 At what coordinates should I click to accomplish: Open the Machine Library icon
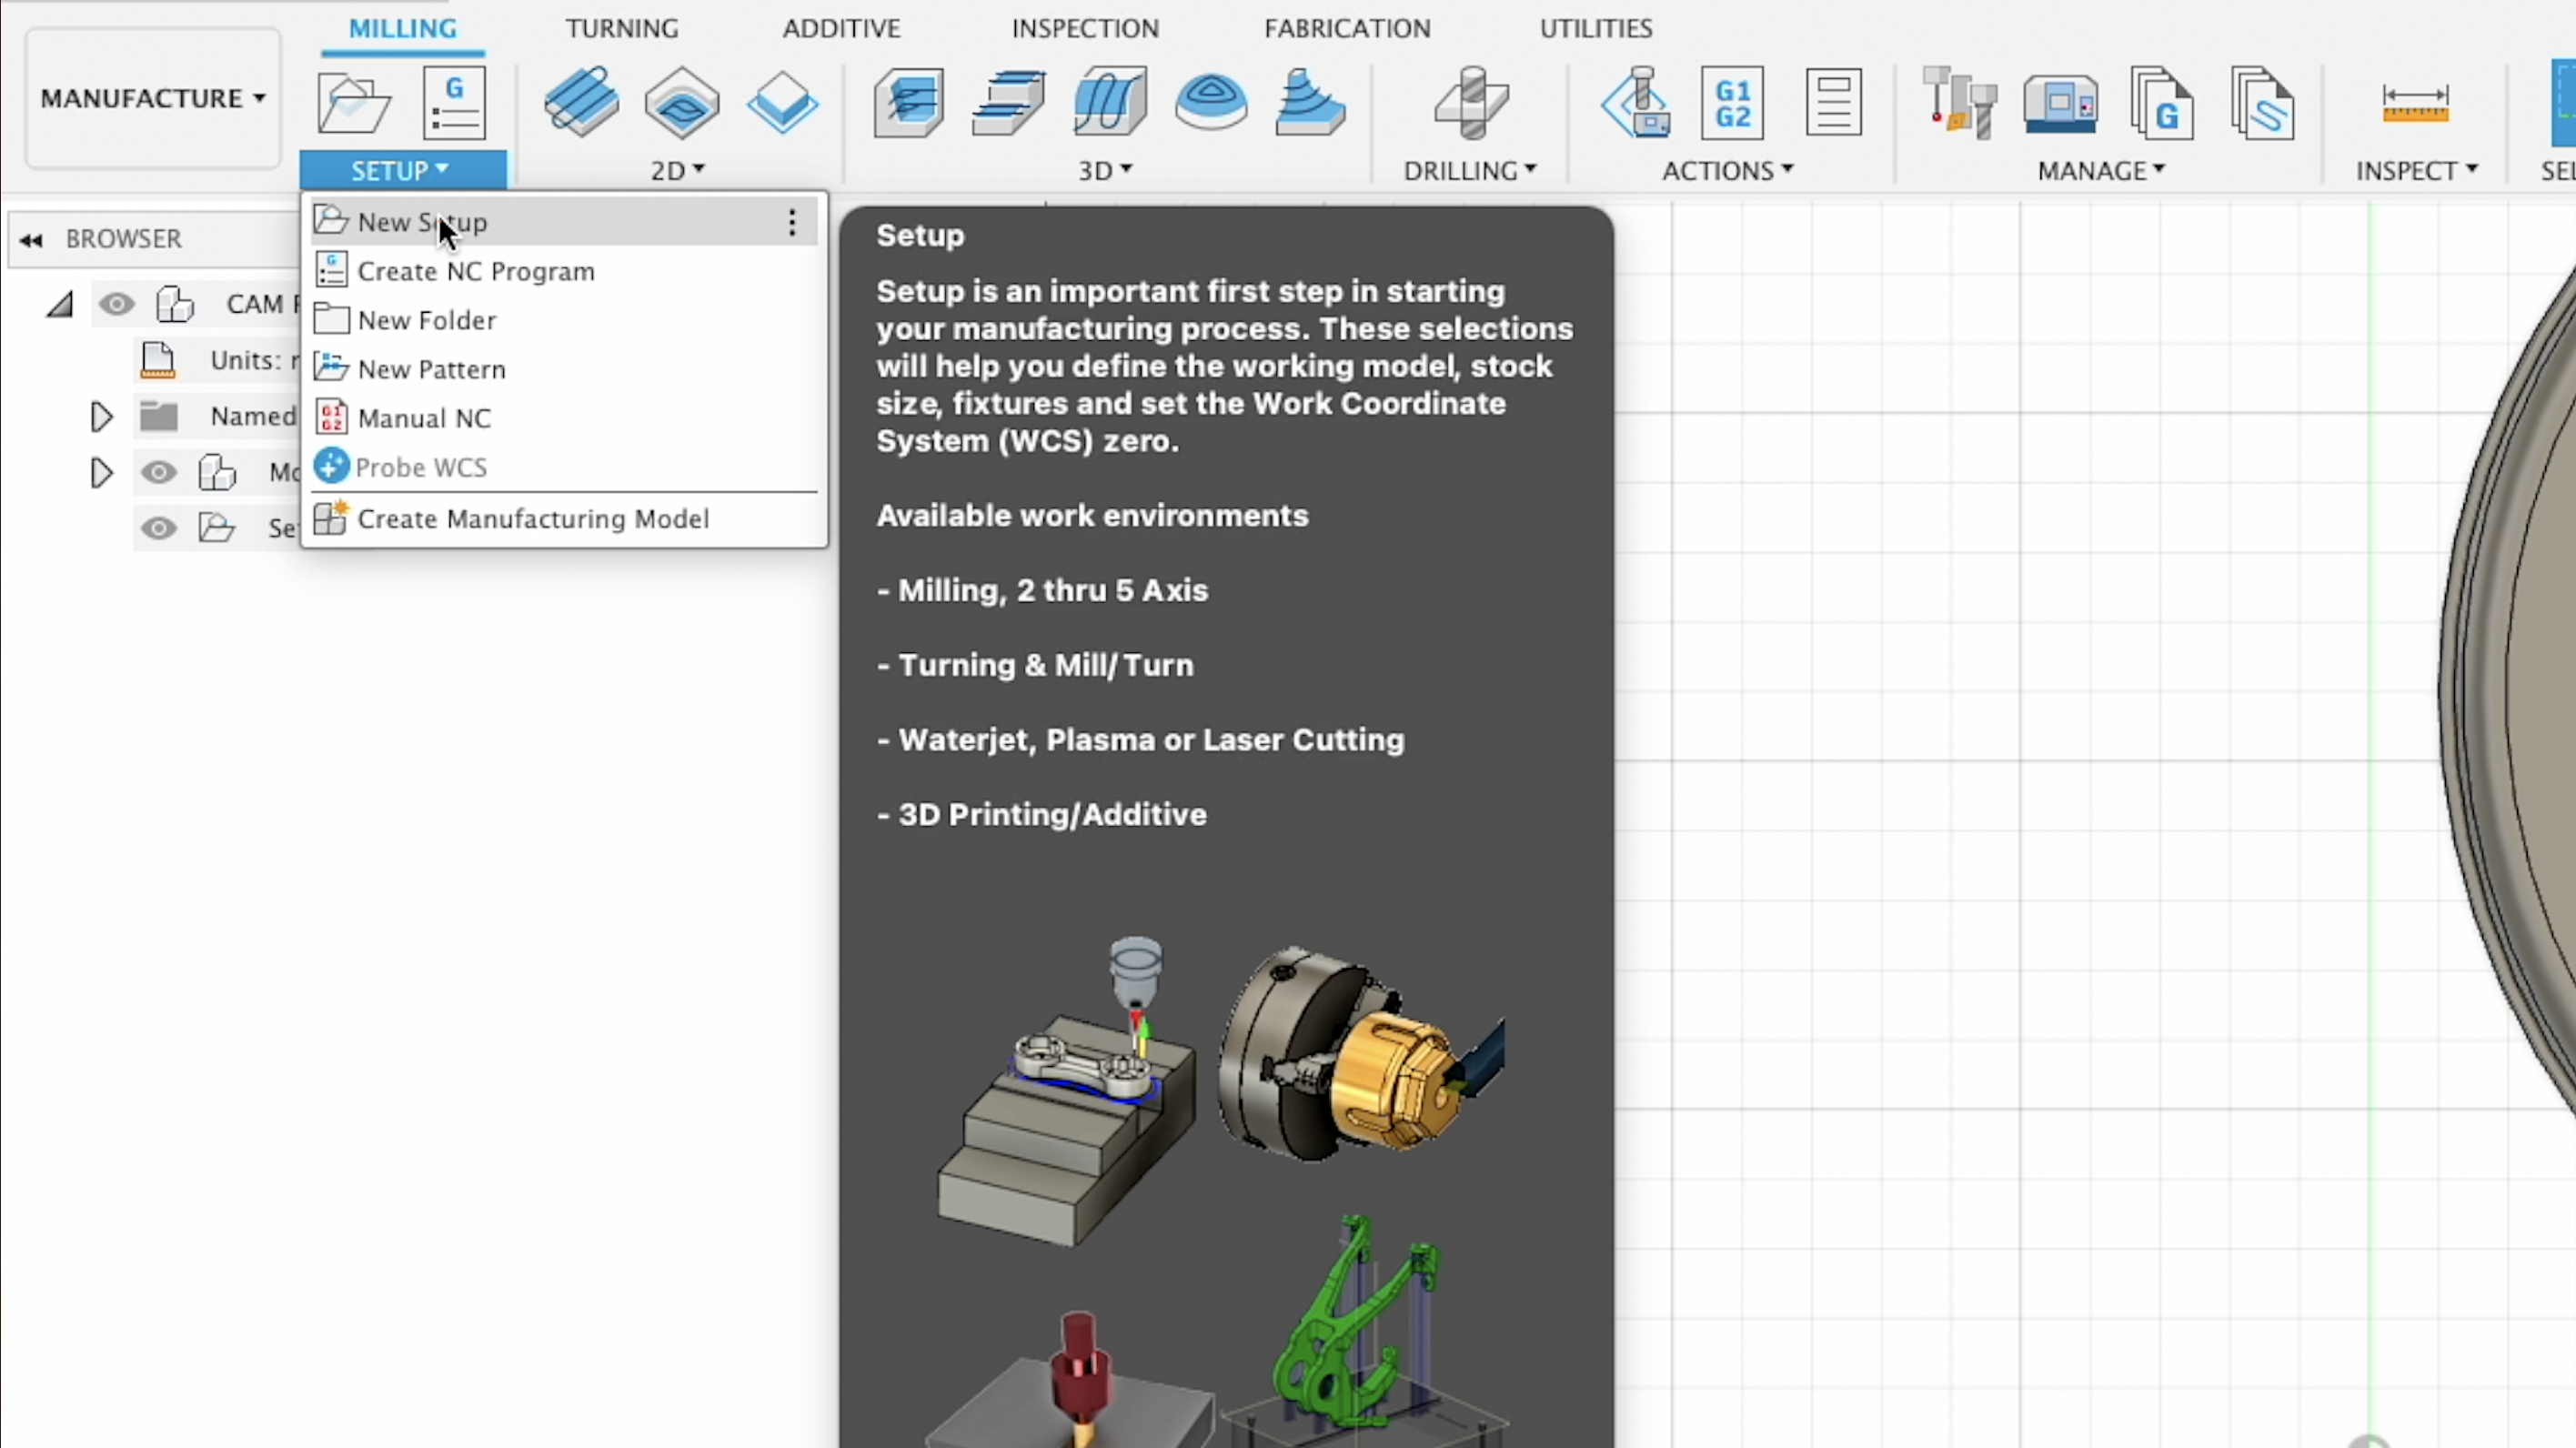(x=2060, y=102)
